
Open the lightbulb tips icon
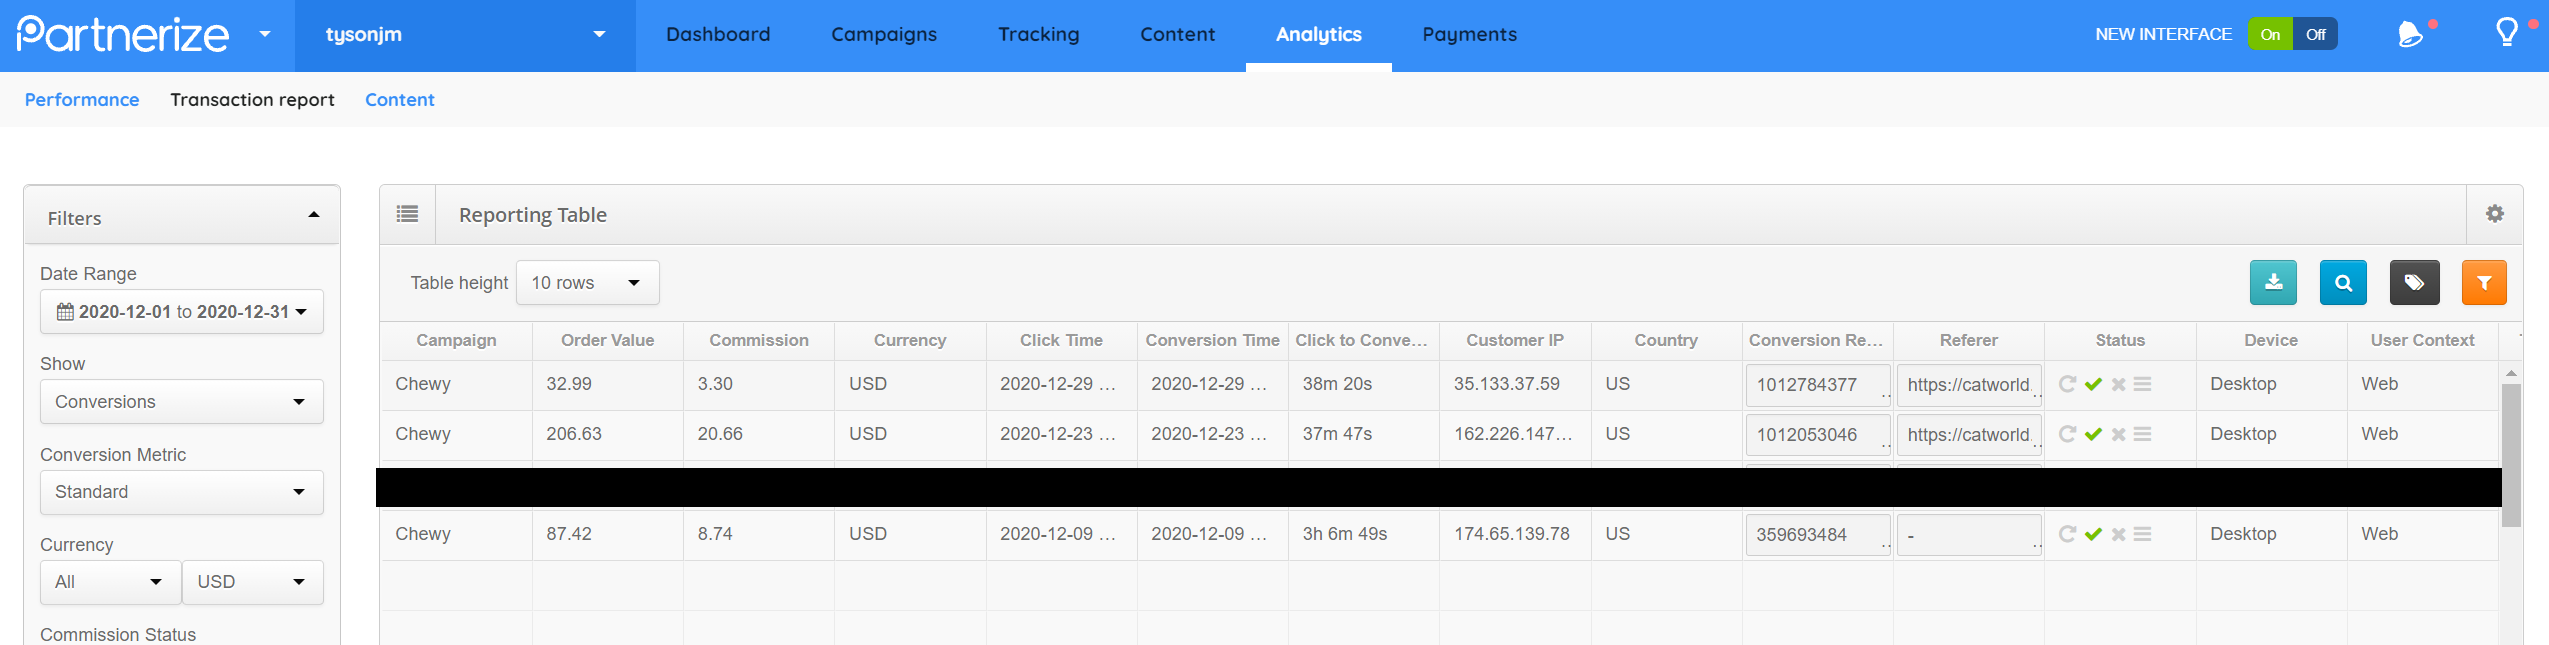pyautogui.click(x=2506, y=33)
